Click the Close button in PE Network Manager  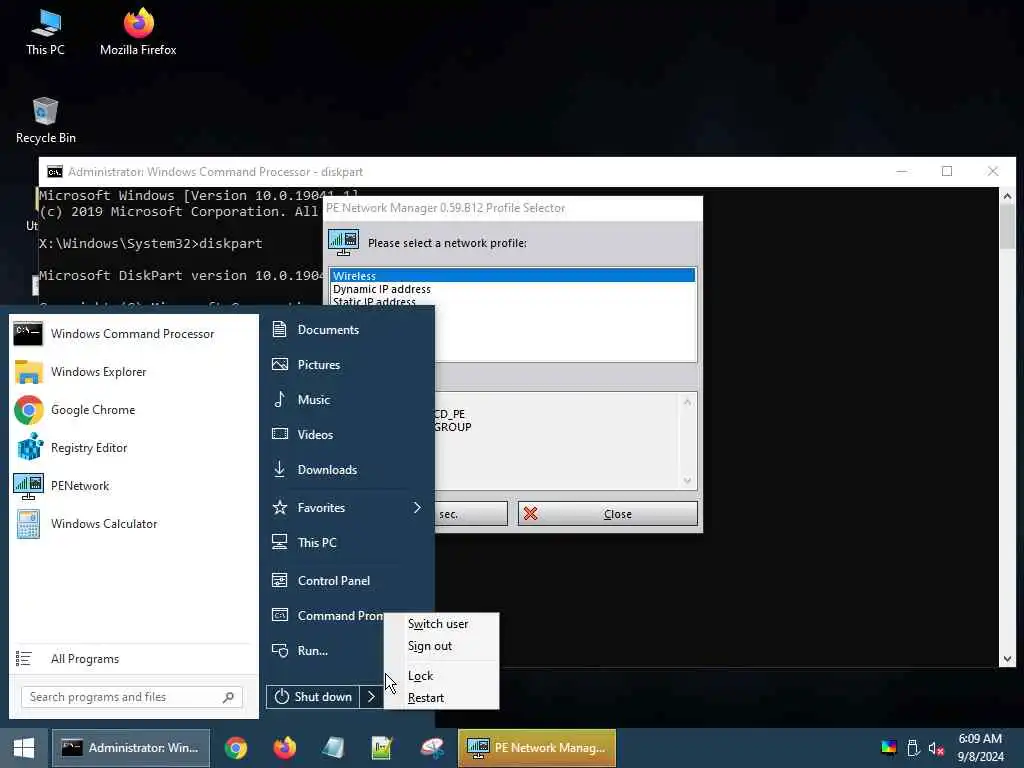tap(608, 514)
